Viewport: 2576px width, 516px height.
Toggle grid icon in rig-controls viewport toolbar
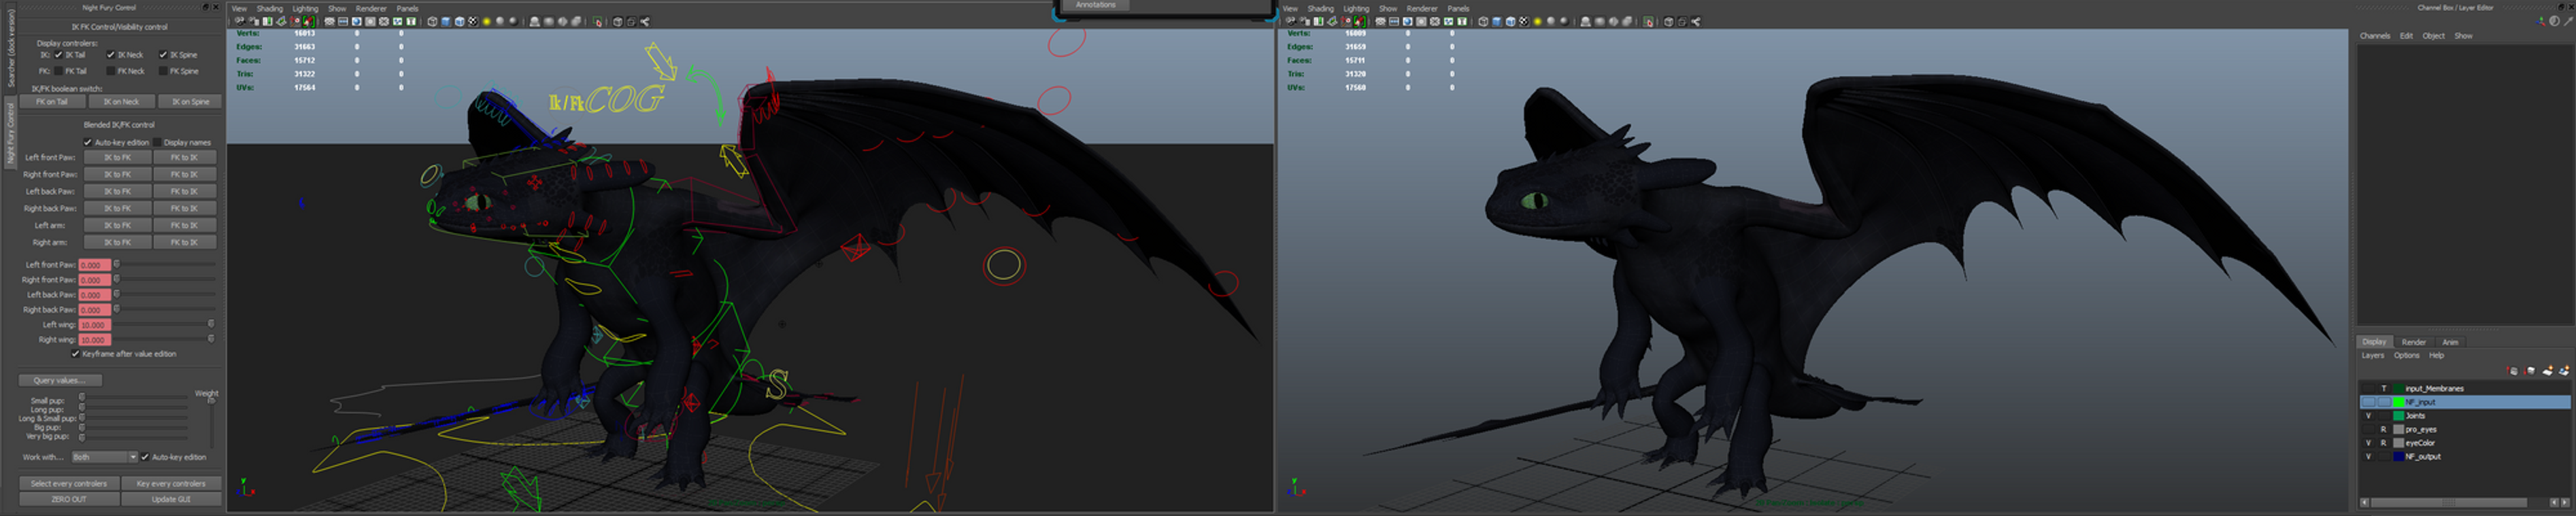tap(330, 21)
